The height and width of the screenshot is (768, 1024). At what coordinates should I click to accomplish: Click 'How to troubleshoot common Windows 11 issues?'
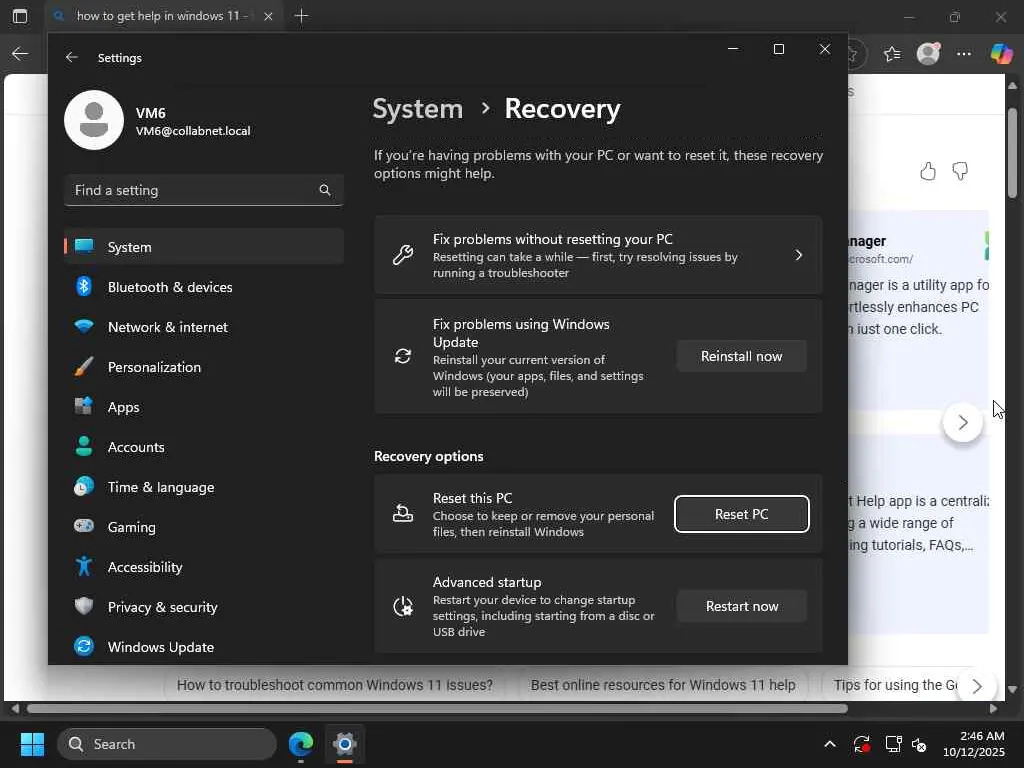334,685
